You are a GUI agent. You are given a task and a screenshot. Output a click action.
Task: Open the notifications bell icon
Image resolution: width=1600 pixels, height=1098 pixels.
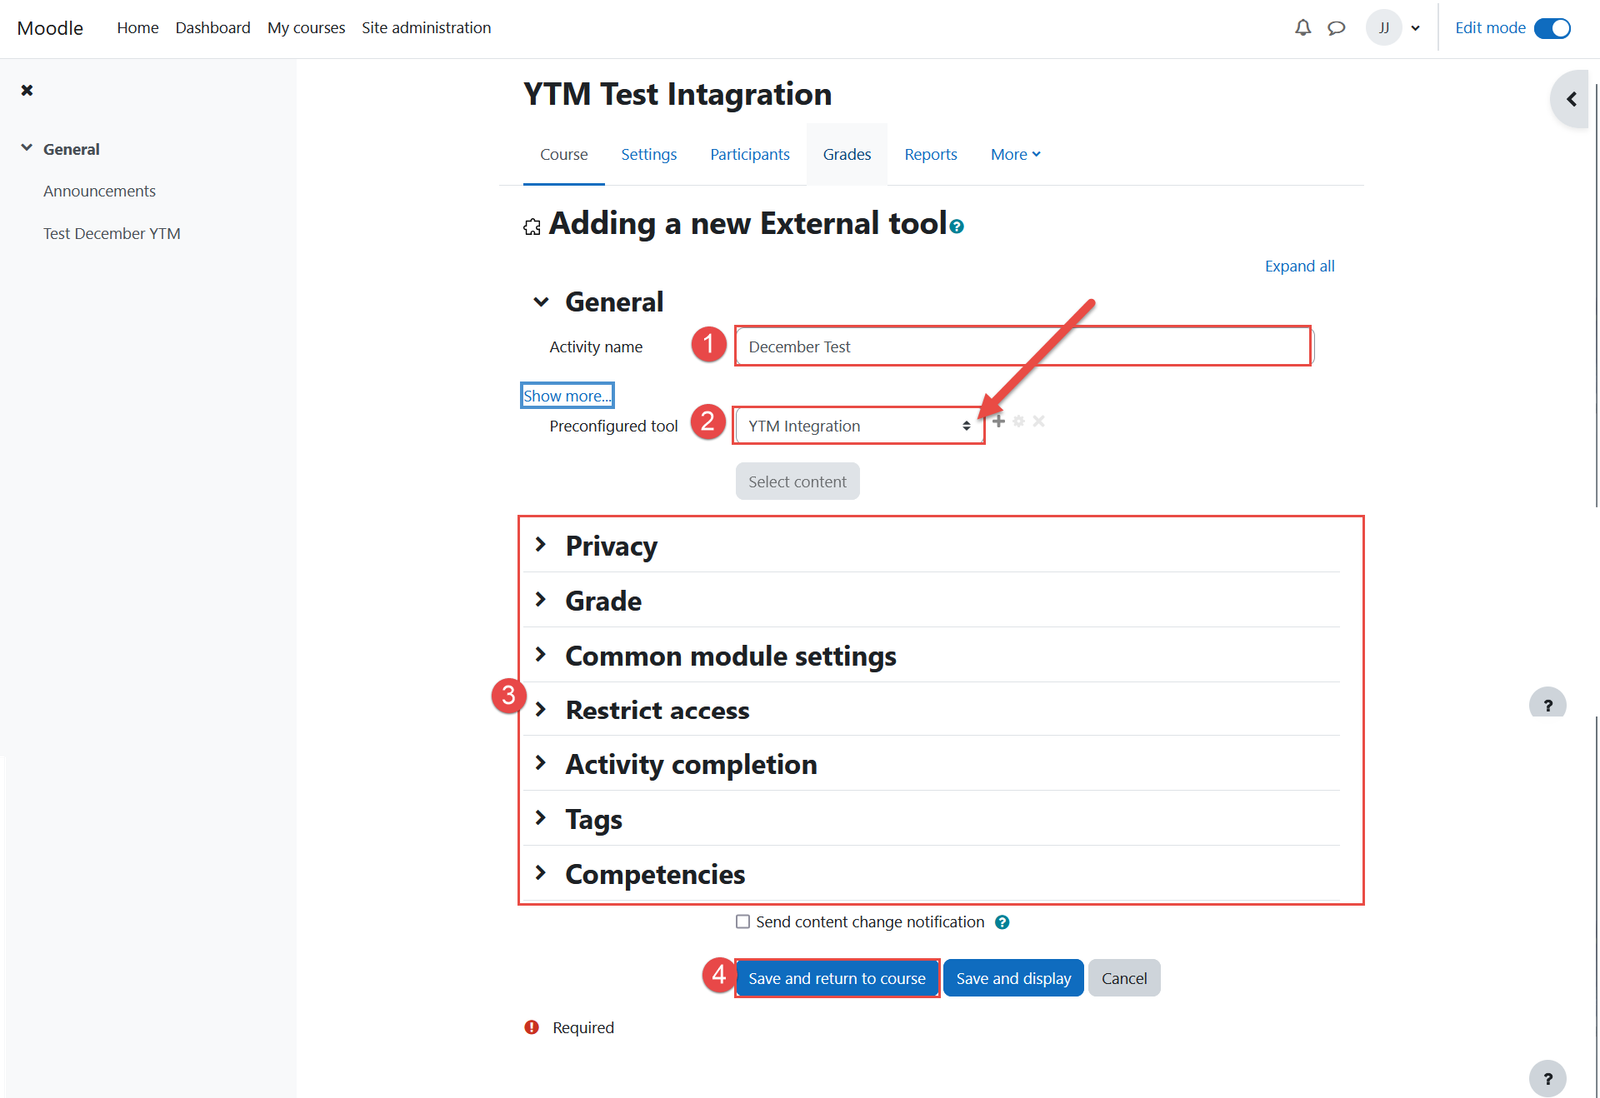coord(1302,28)
